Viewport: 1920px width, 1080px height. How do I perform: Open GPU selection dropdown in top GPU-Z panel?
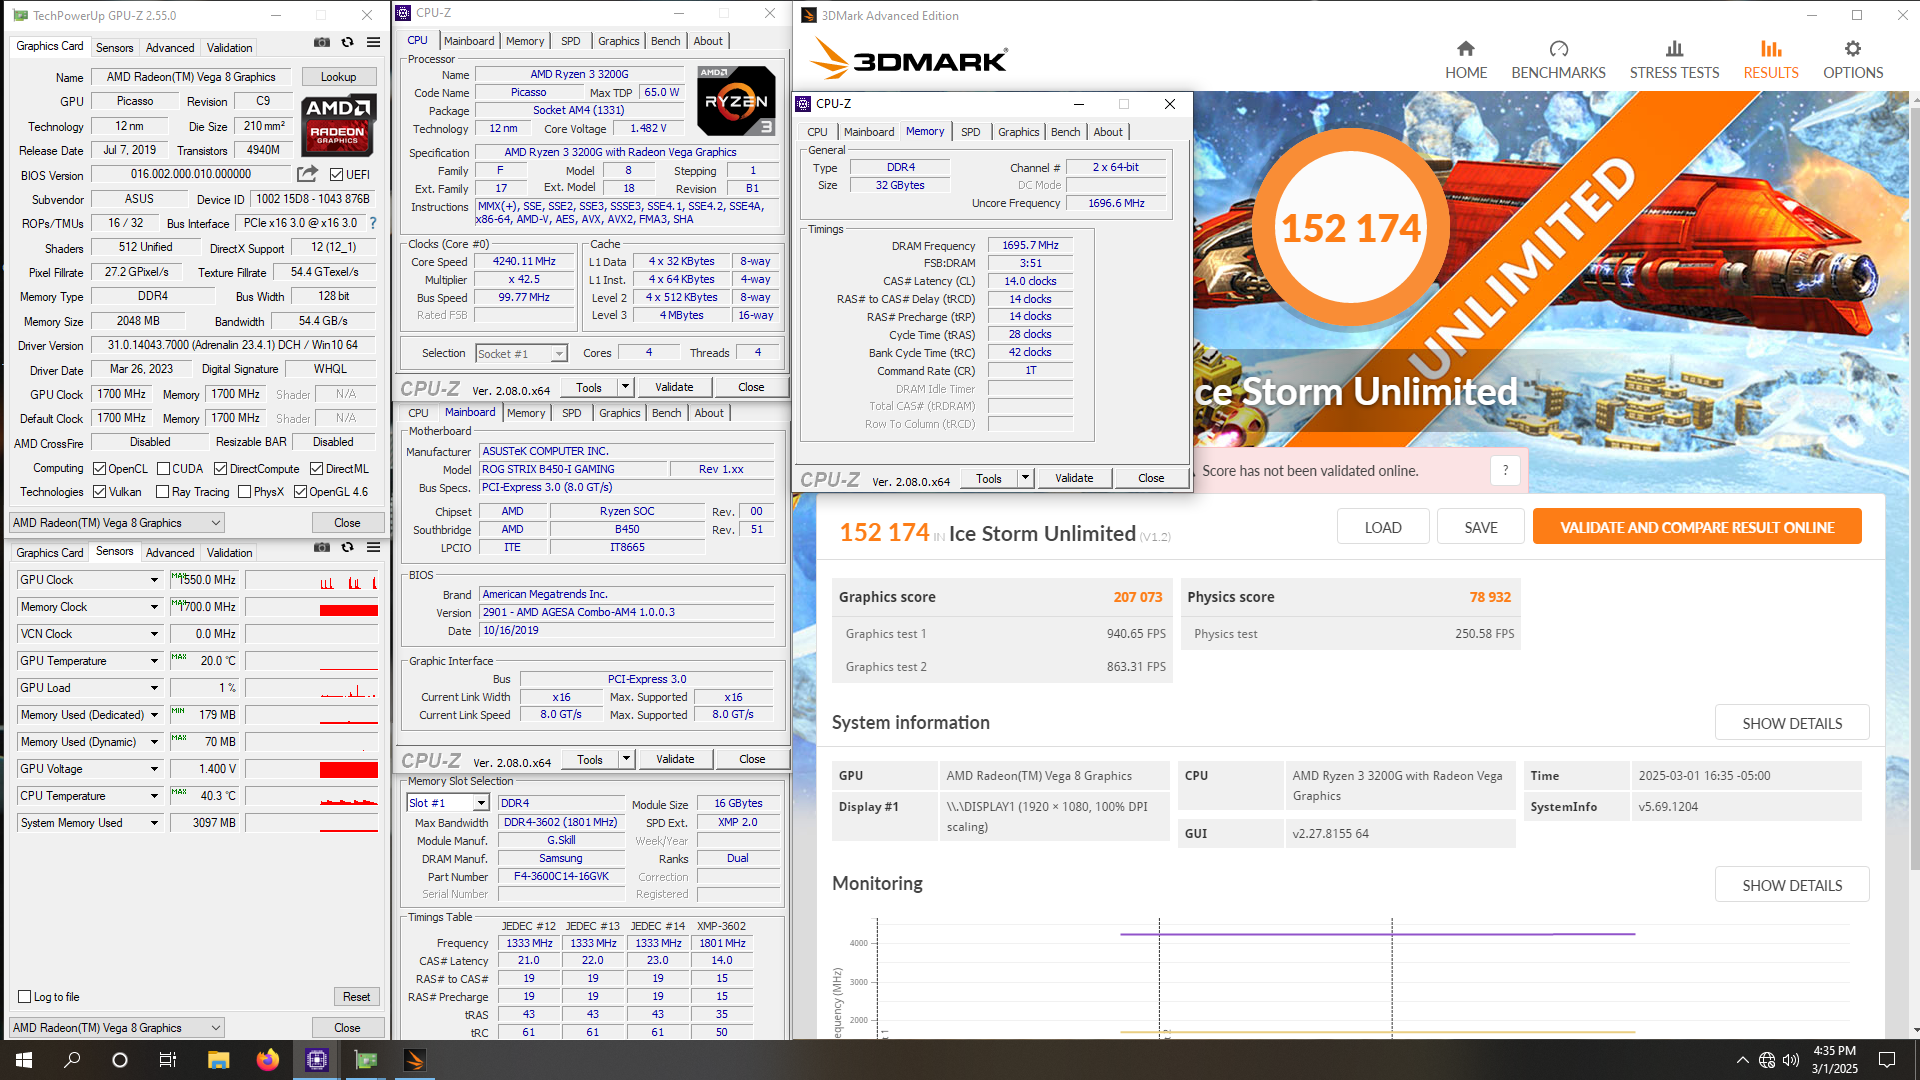click(117, 522)
